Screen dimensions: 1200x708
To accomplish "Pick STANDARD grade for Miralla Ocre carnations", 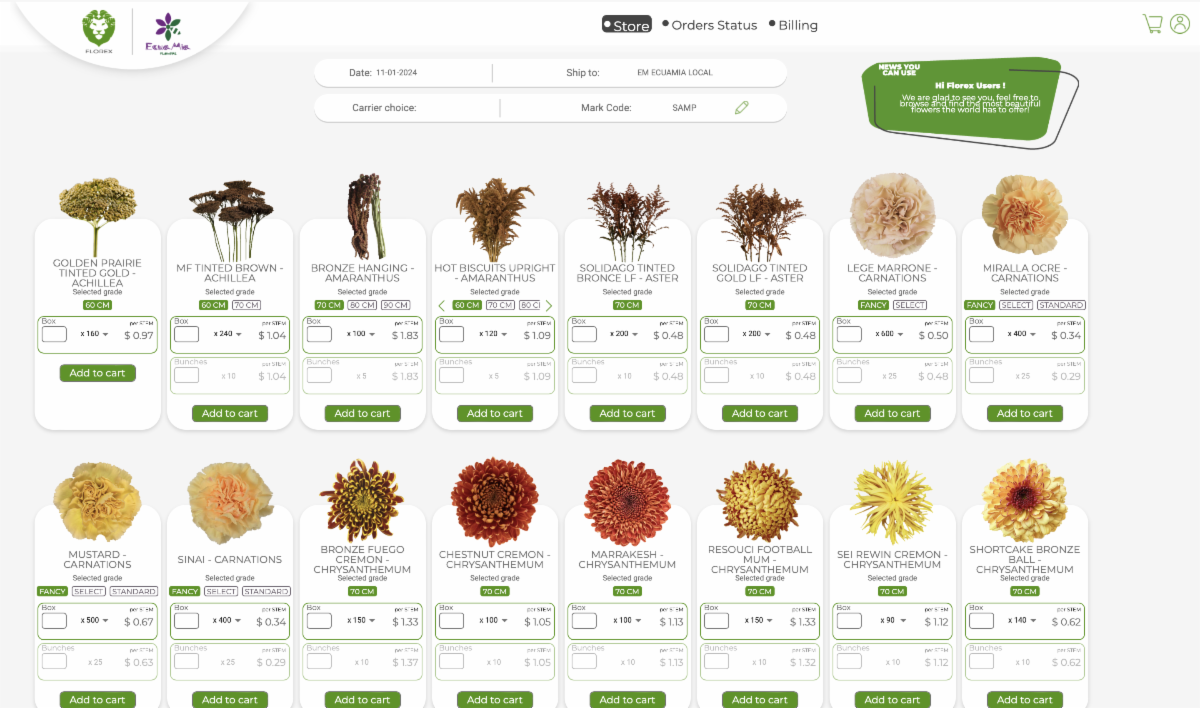I will pyautogui.click(x=1060, y=305).
